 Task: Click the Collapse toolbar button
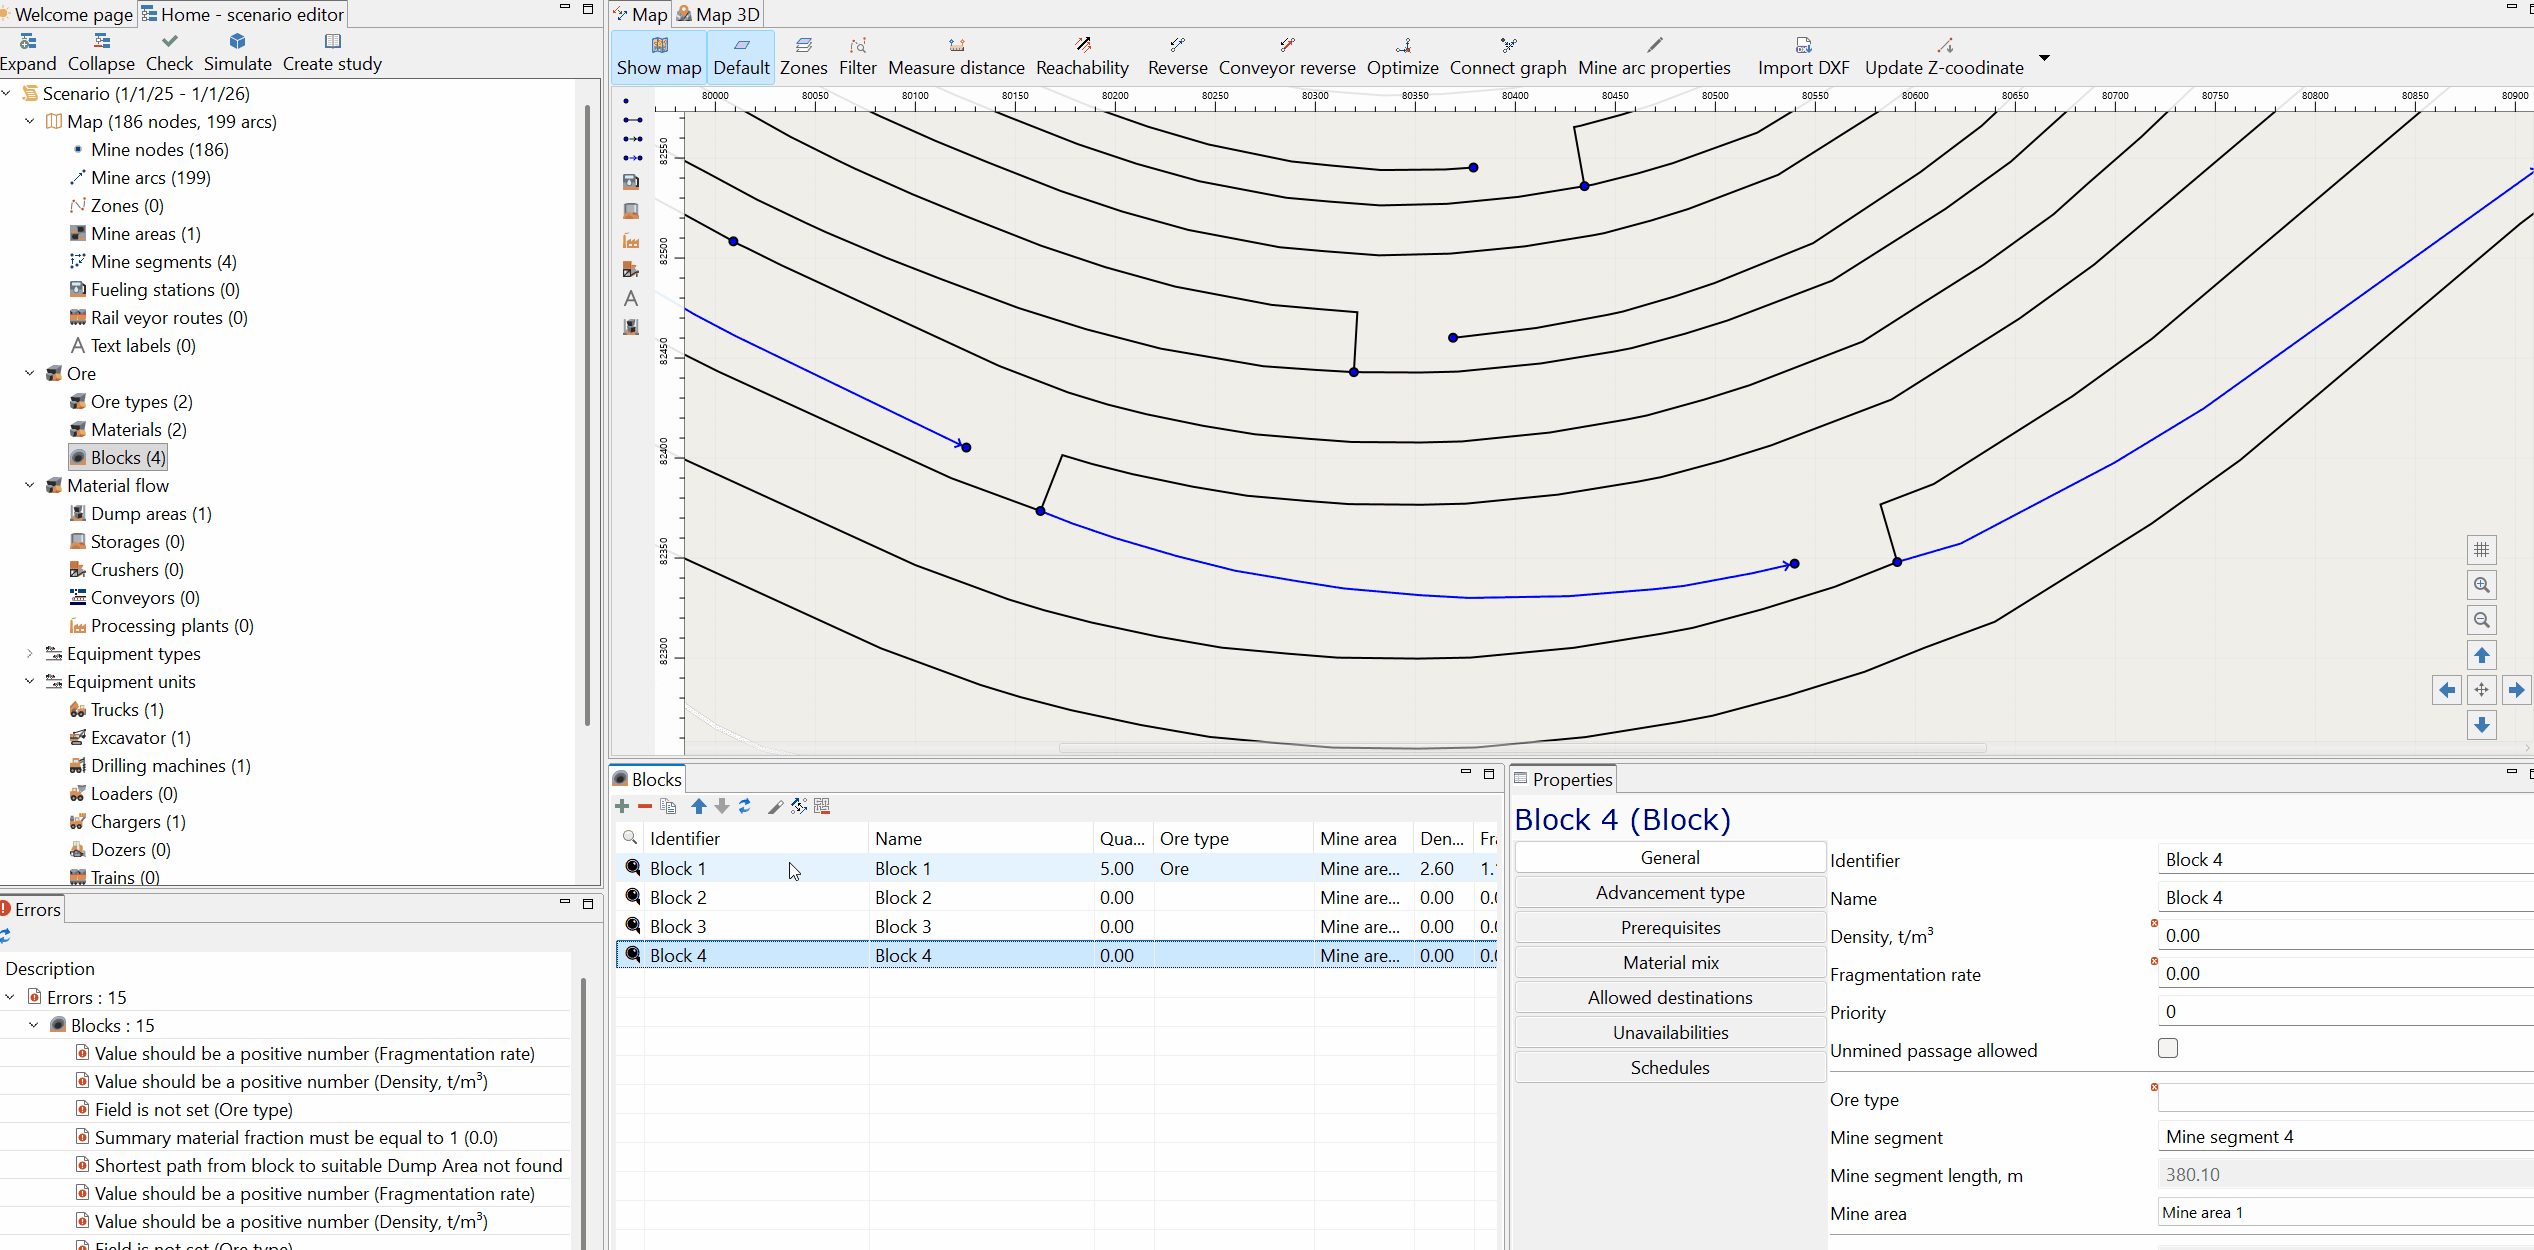[x=101, y=53]
